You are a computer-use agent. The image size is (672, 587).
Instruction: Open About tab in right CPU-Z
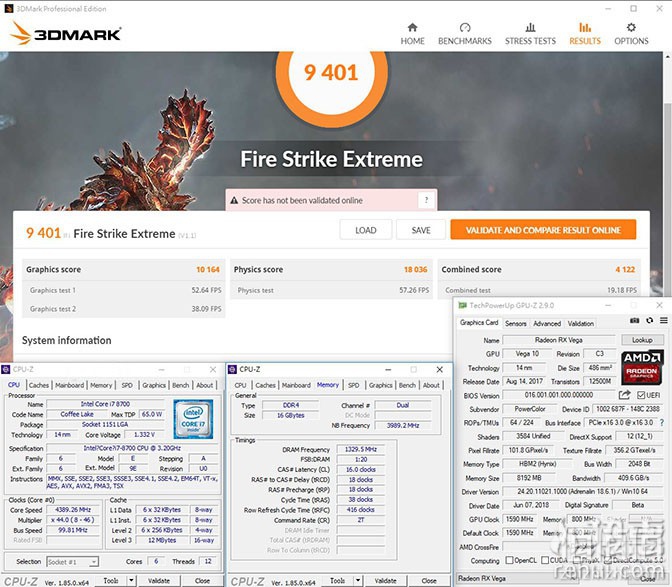point(431,385)
